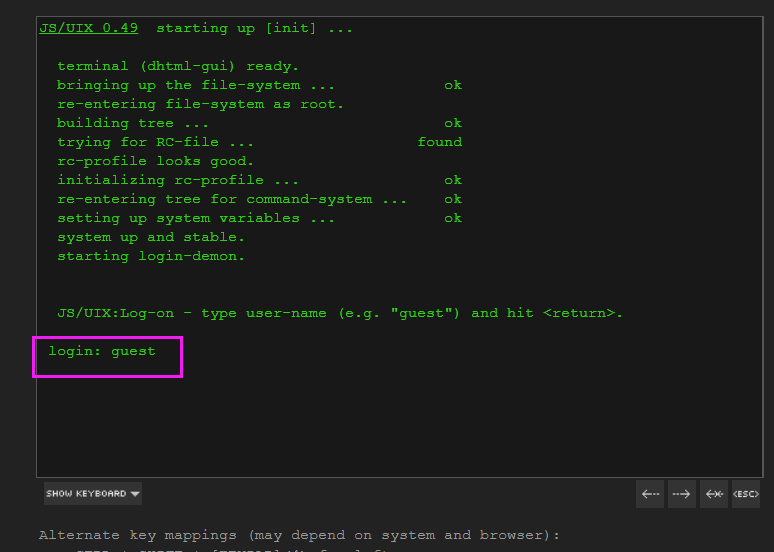
Task: Select the 'building tree ...' line
Action: [x=133, y=123]
